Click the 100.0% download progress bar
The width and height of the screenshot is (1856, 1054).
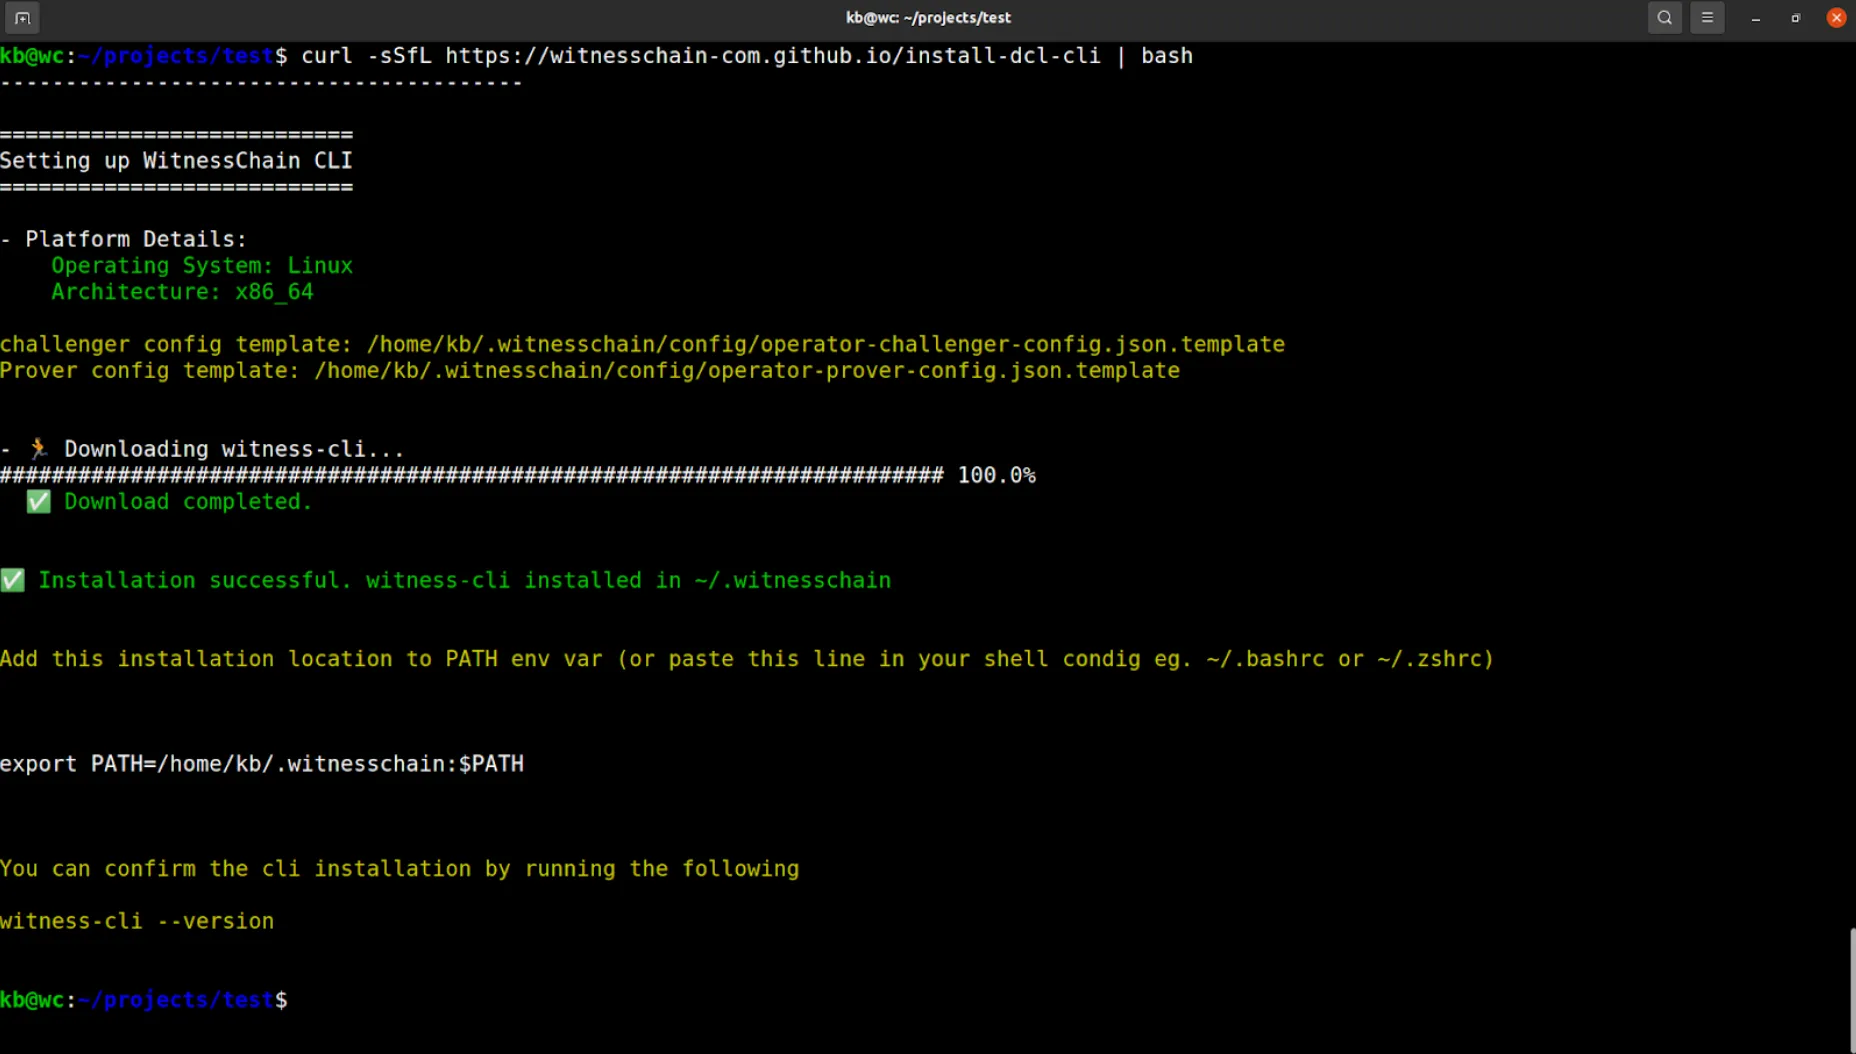470,476
